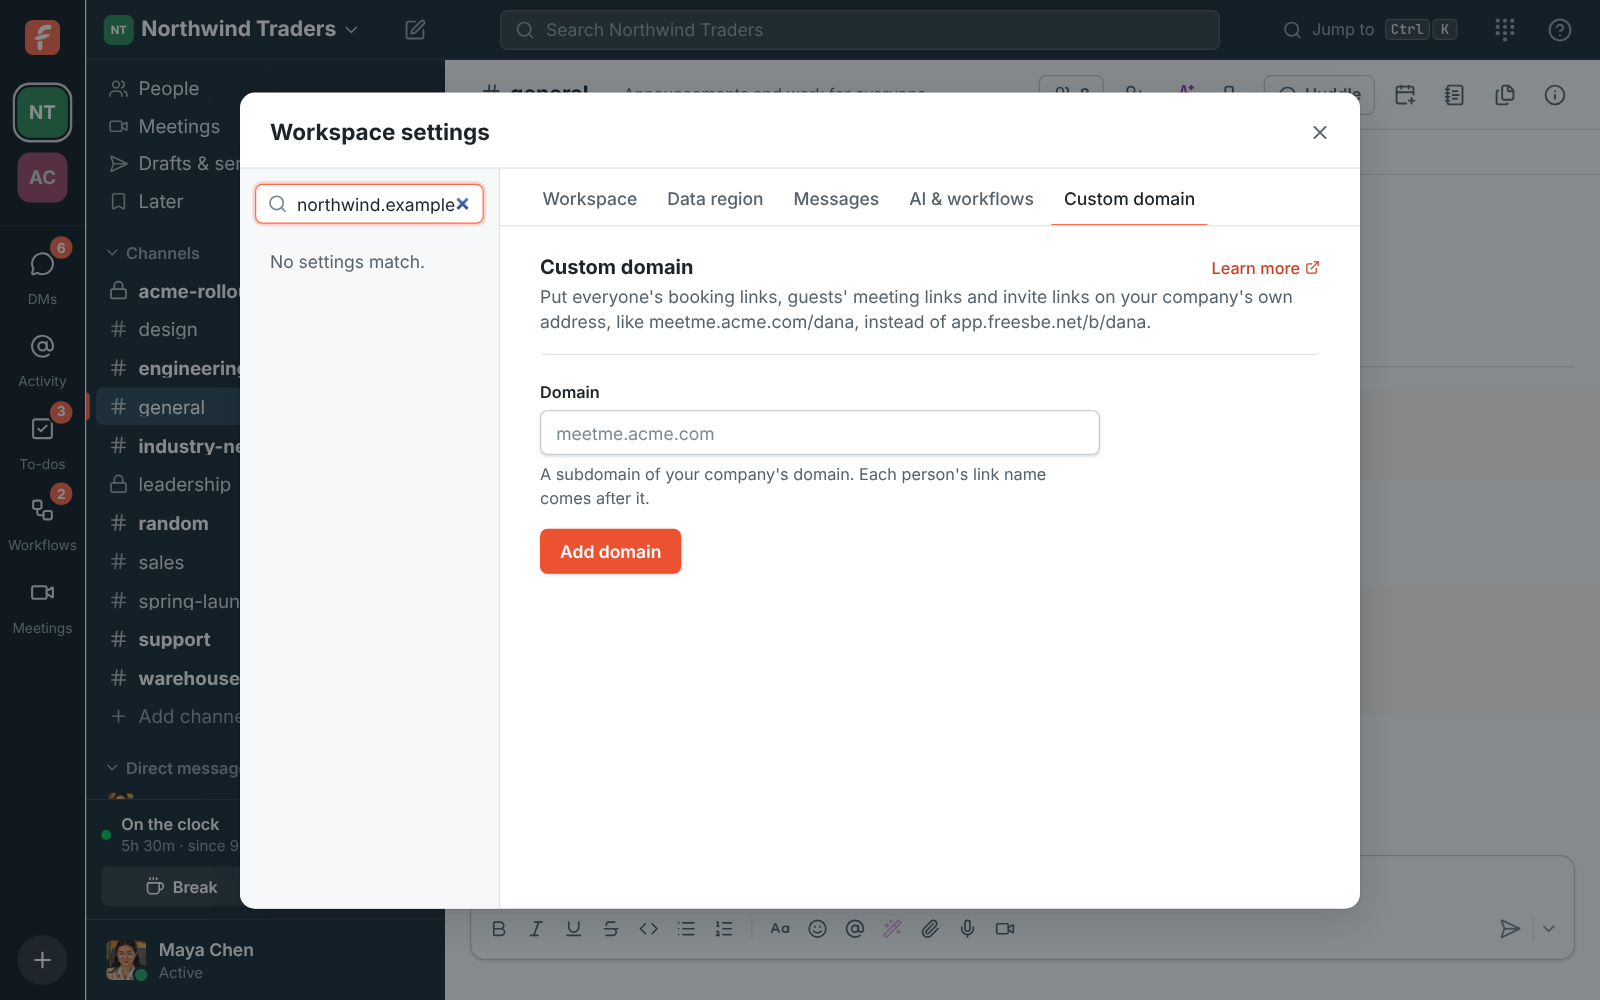Click the AI magic wand icon

pyautogui.click(x=892, y=929)
